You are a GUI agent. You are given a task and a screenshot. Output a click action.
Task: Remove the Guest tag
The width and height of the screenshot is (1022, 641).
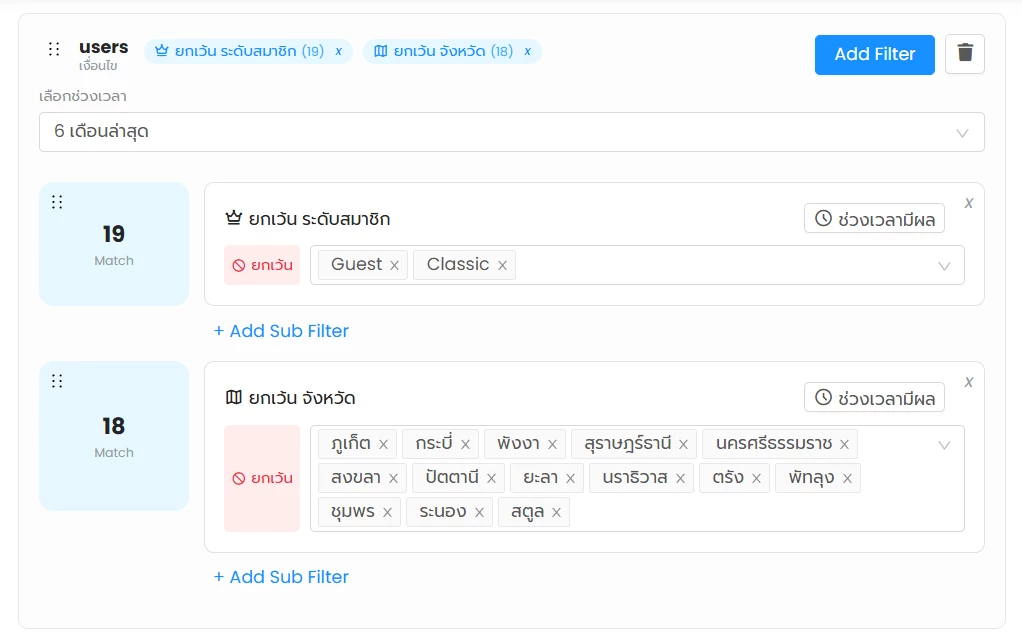coord(394,265)
